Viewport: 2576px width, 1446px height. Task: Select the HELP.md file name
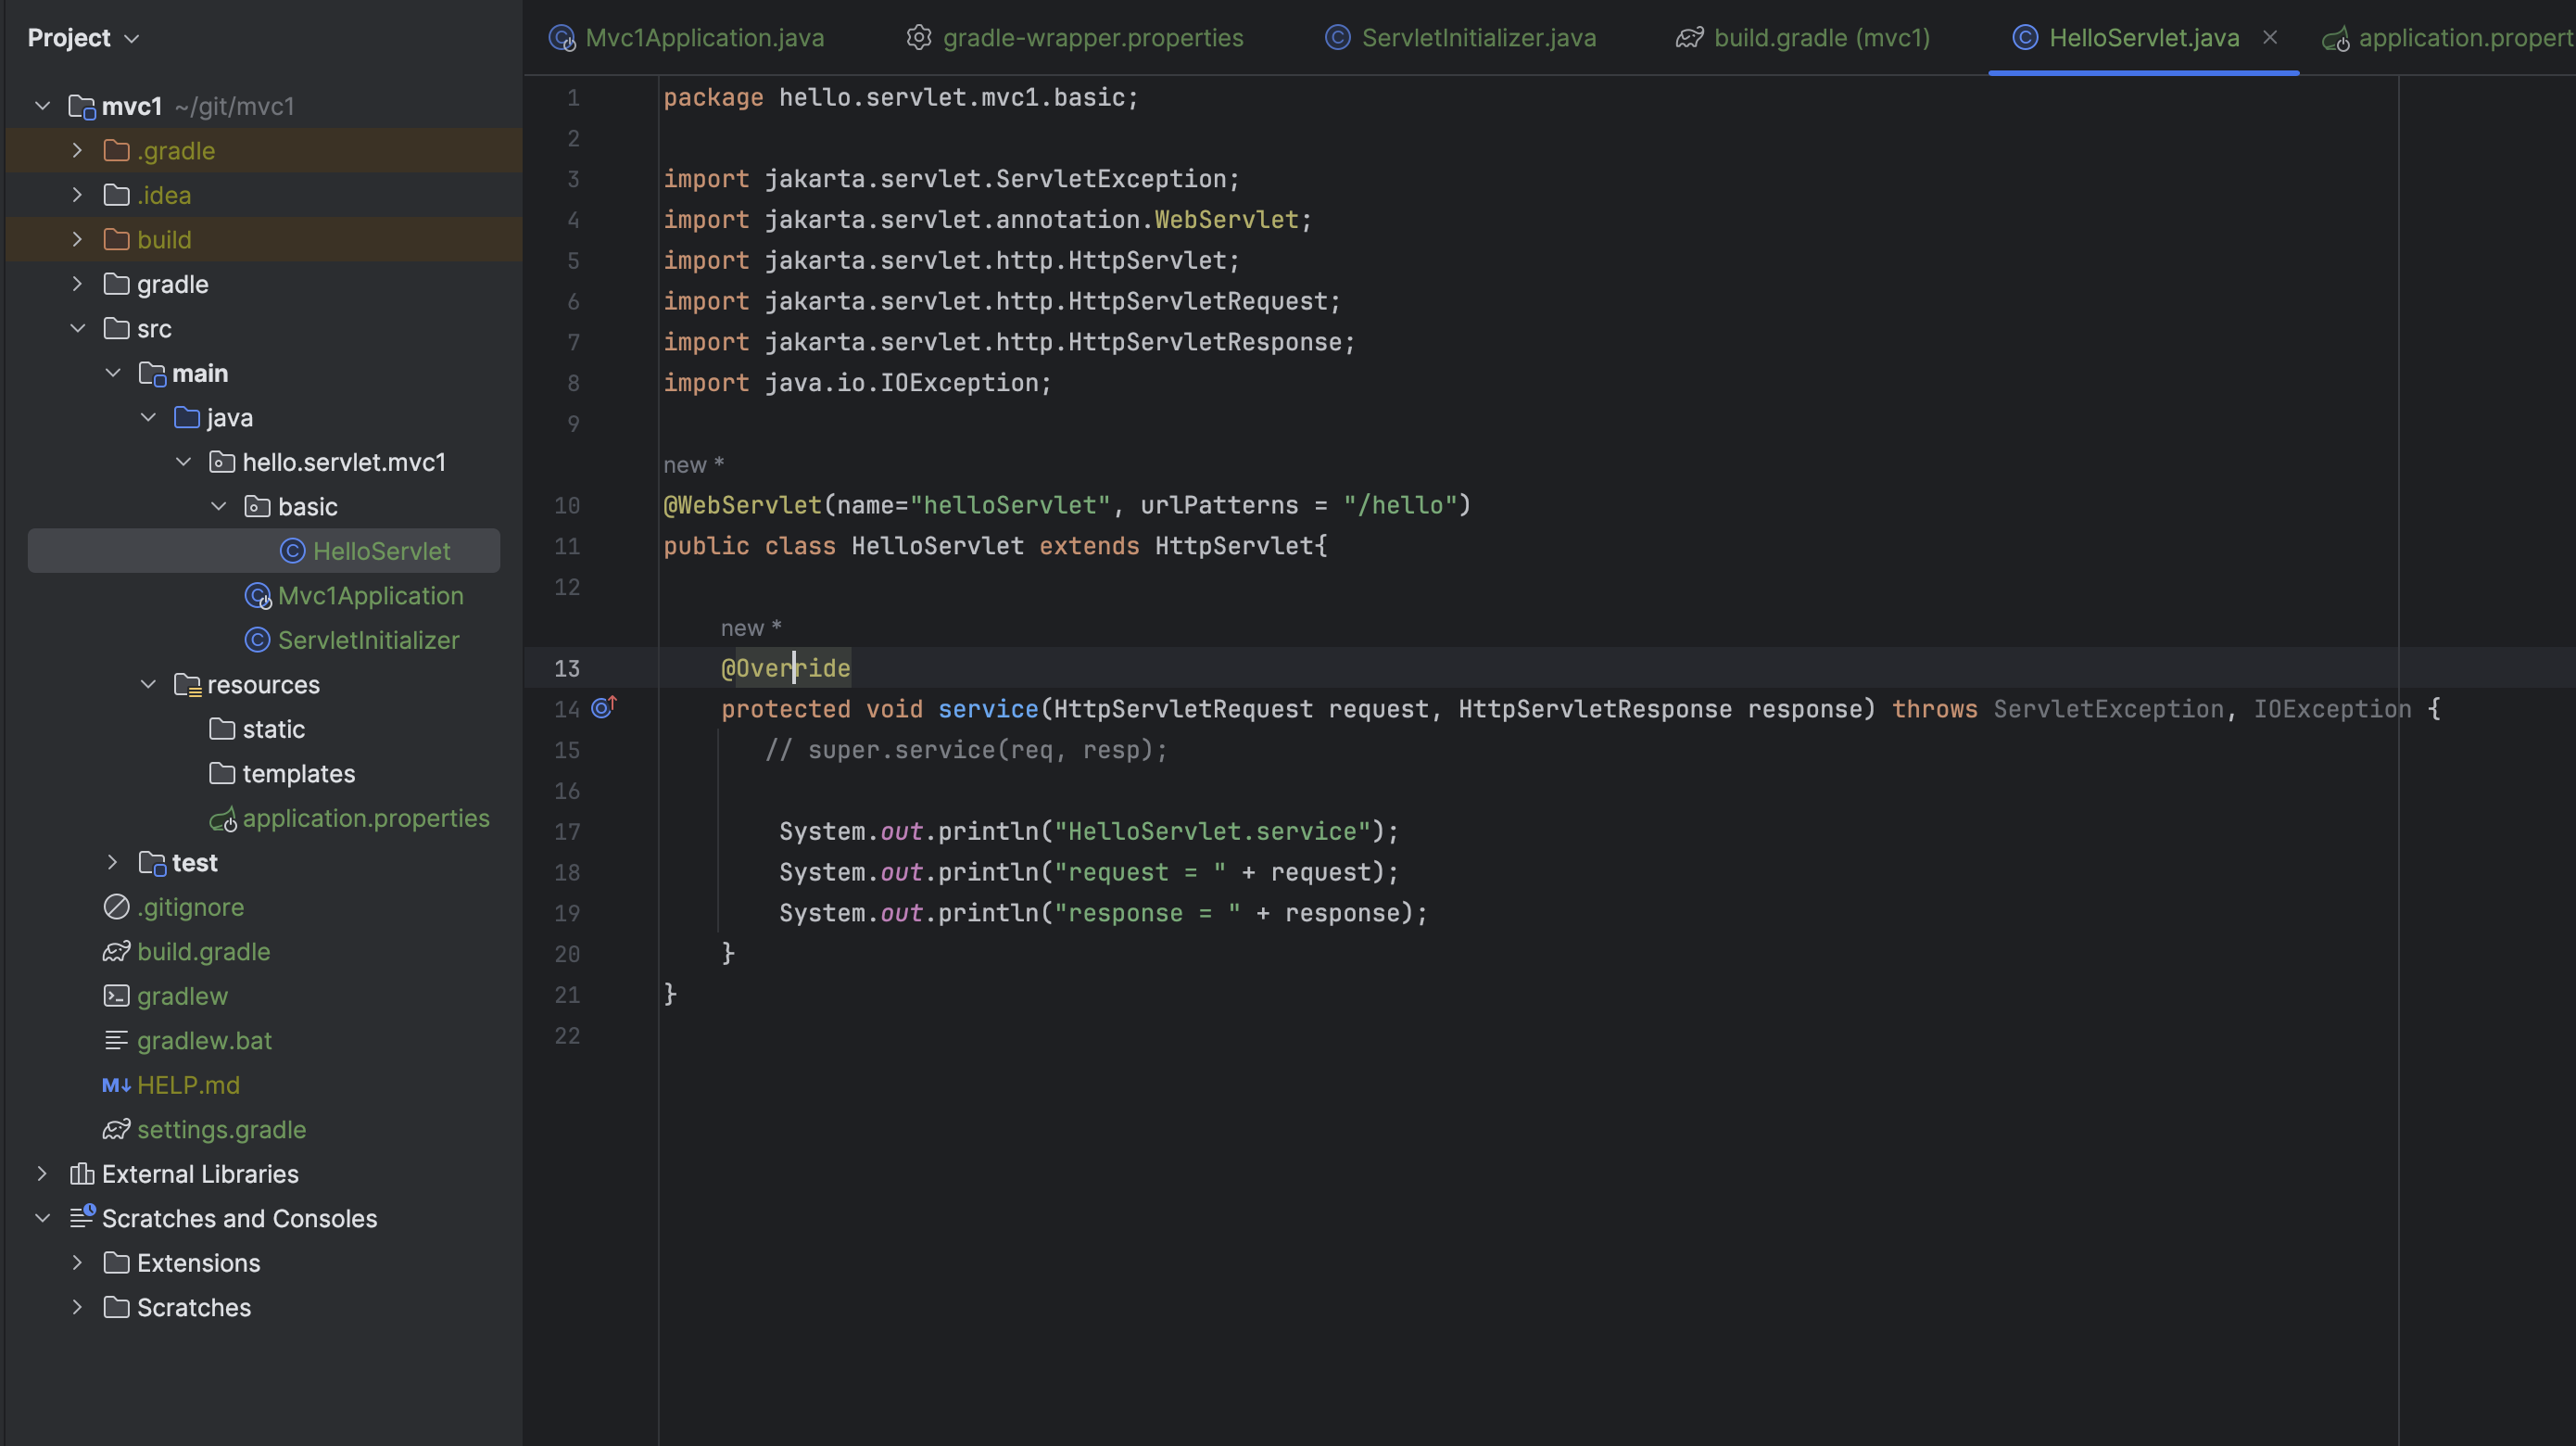188,1085
